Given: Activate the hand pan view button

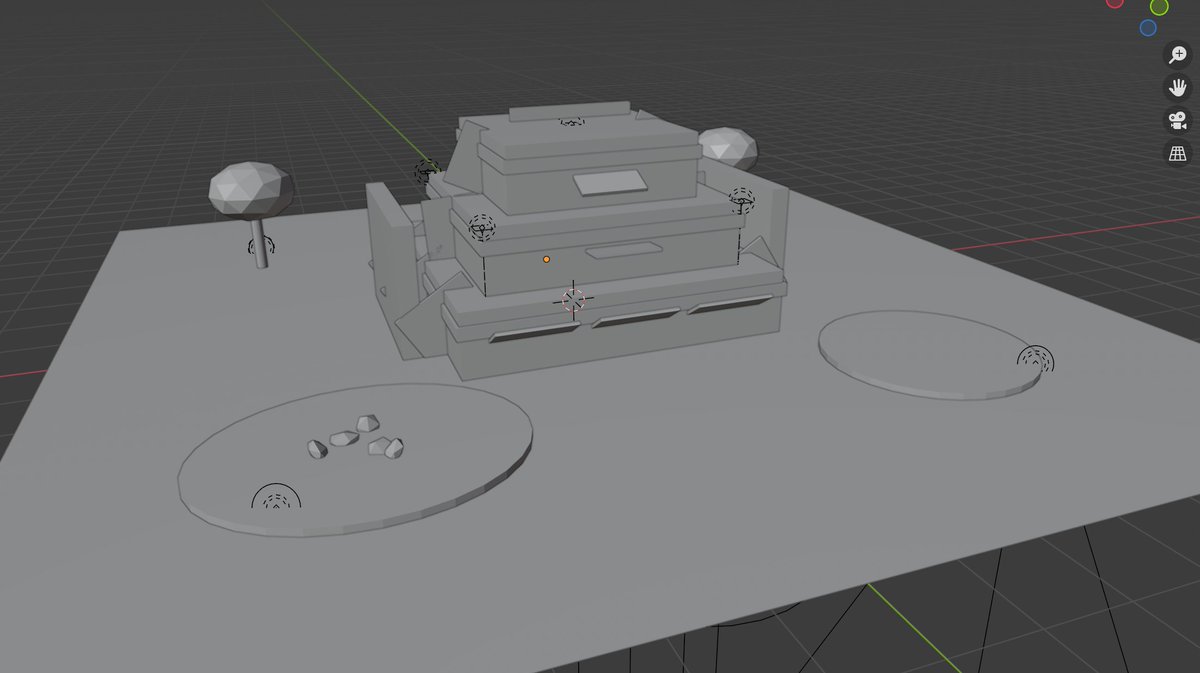Looking at the screenshot, I should (x=1178, y=88).
